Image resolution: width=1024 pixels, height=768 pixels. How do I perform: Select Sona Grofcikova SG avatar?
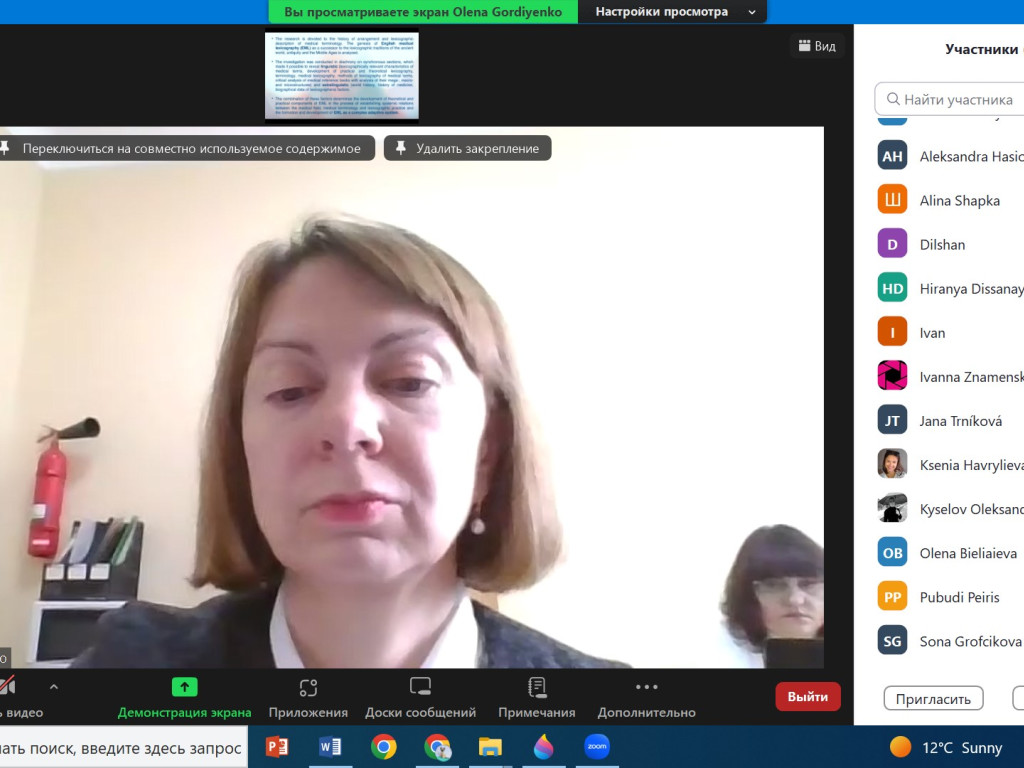click(892, 641)
